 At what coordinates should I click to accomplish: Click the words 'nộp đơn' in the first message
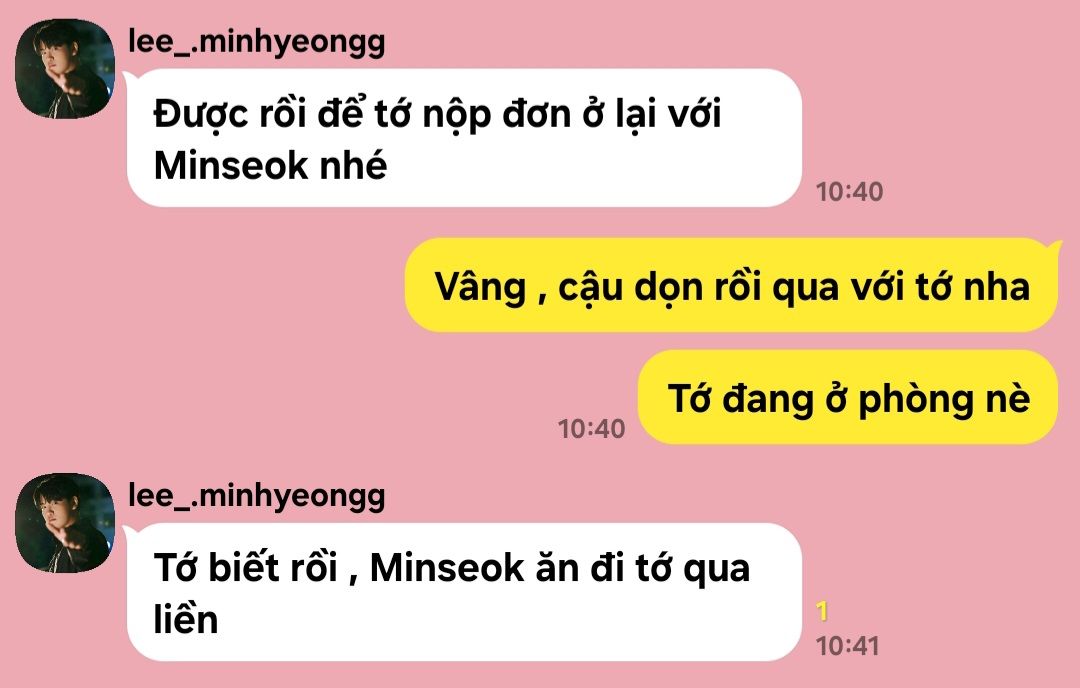[496, 114]
